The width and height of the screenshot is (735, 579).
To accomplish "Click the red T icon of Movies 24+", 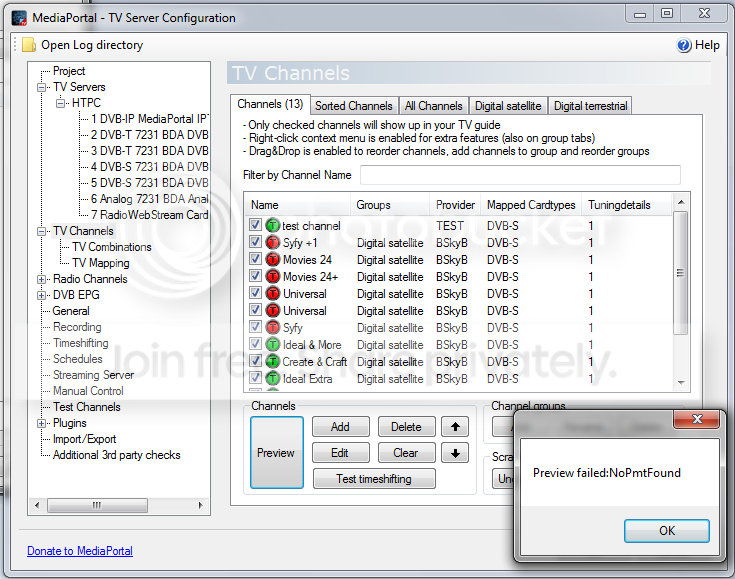I will [x=272, y=276].
